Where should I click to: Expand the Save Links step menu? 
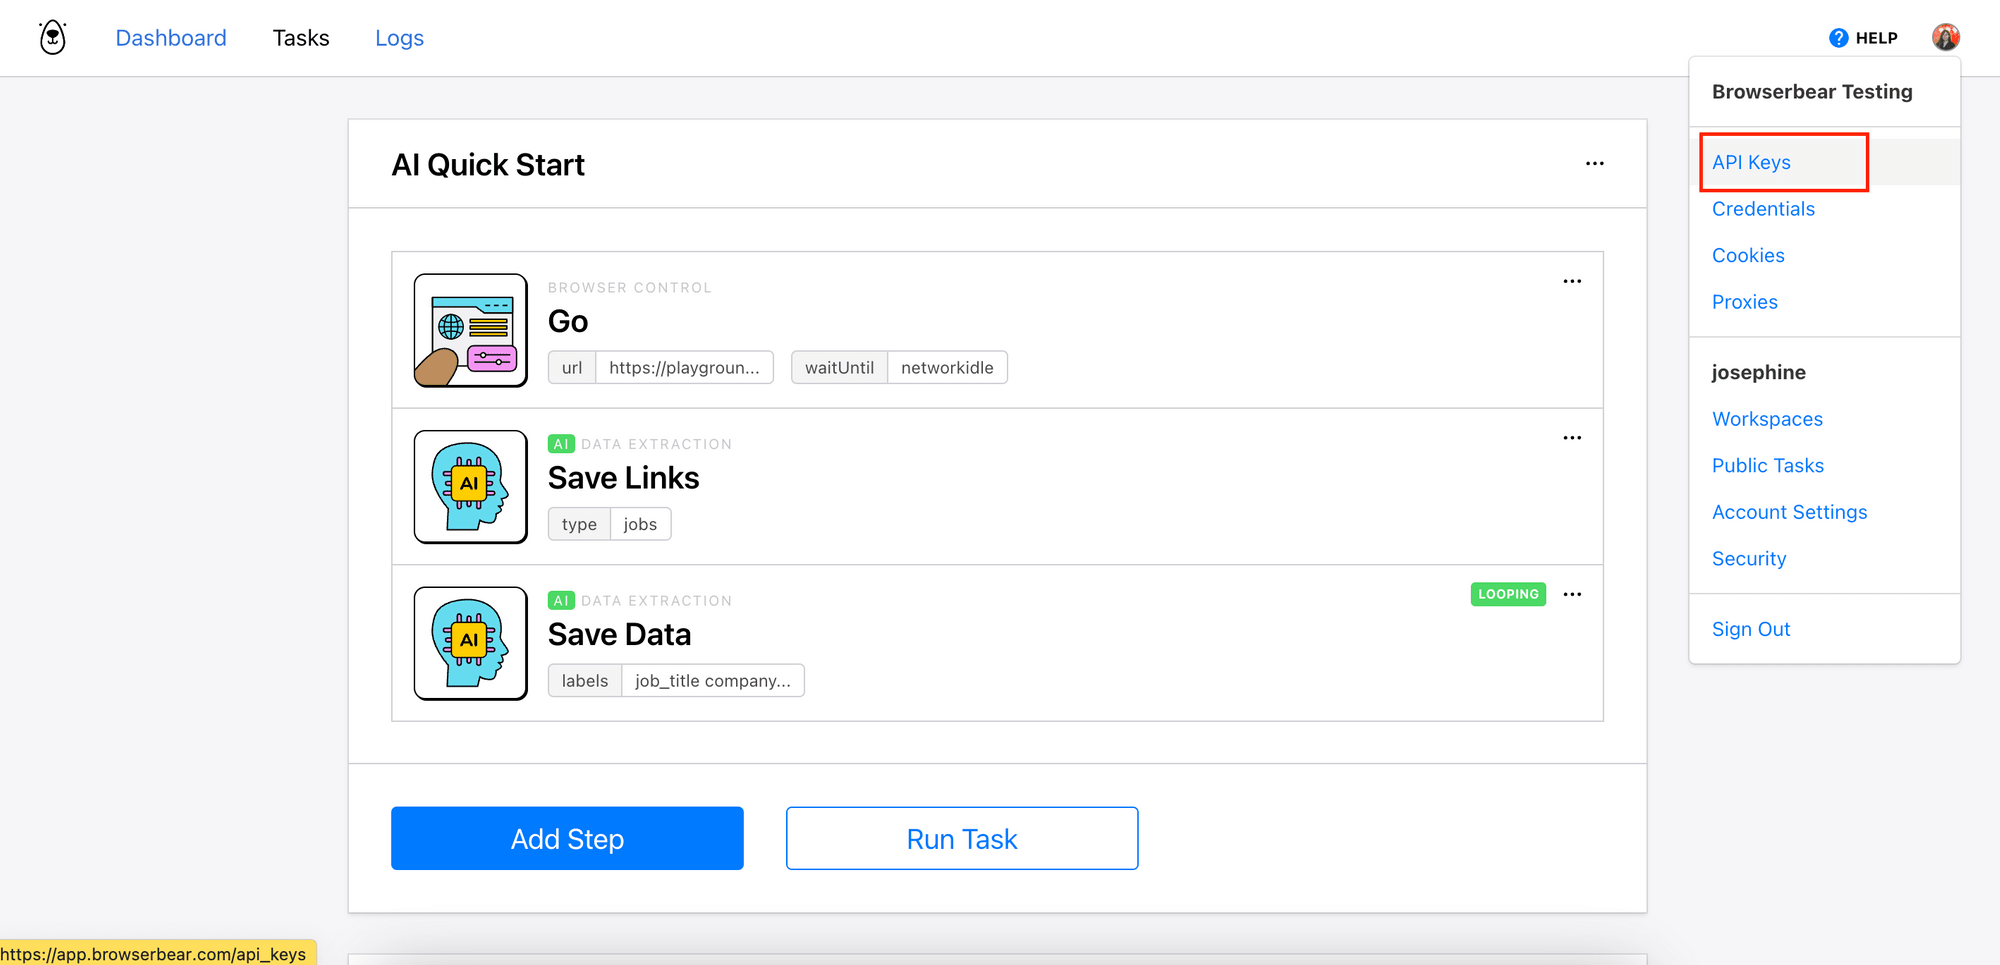point(1571,437)
